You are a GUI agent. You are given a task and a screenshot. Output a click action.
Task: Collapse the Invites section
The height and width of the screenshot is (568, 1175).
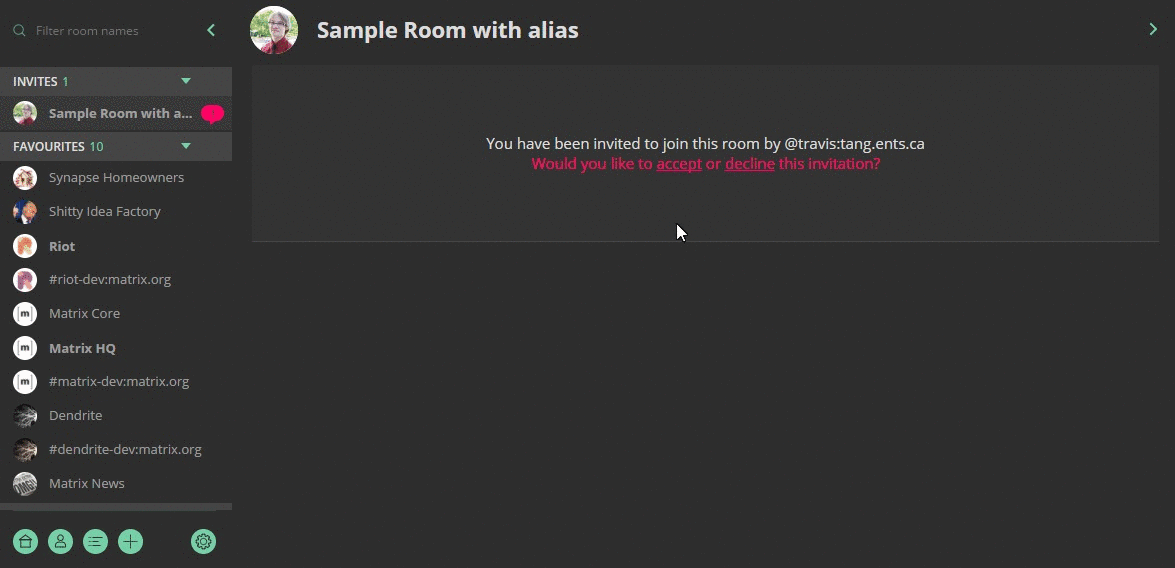click(186, 81)
